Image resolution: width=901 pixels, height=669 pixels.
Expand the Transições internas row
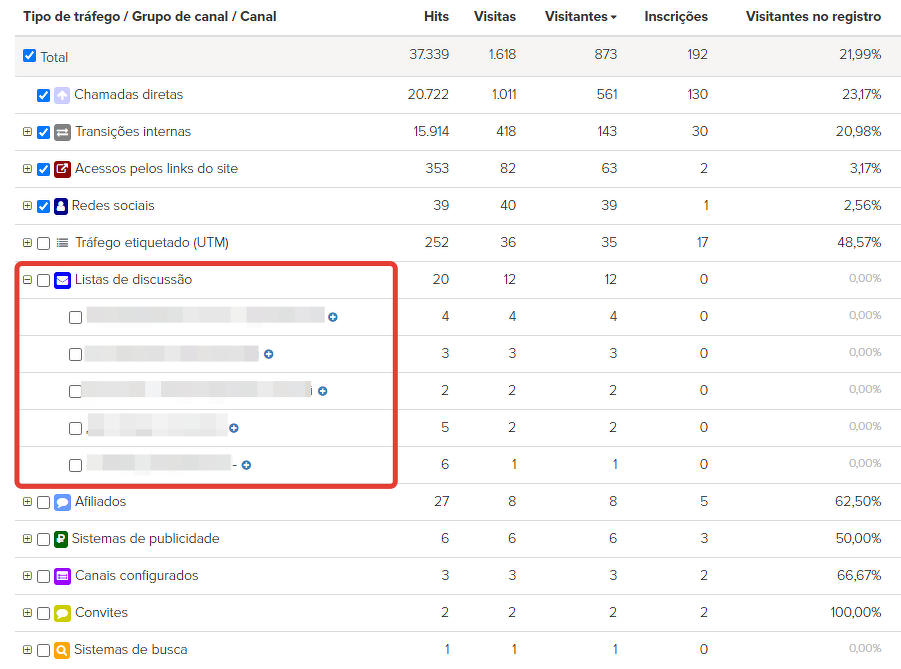point(27,132)
